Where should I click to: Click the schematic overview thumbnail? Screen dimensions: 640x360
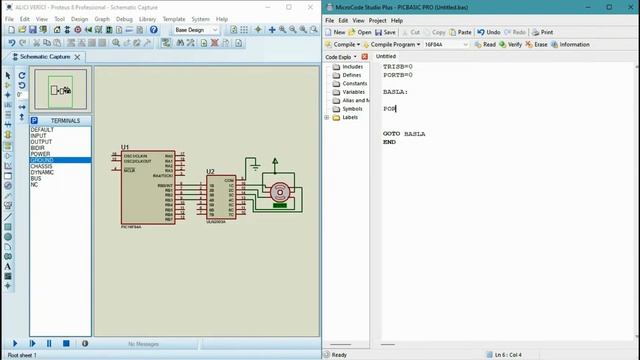(x=60, y=89)
